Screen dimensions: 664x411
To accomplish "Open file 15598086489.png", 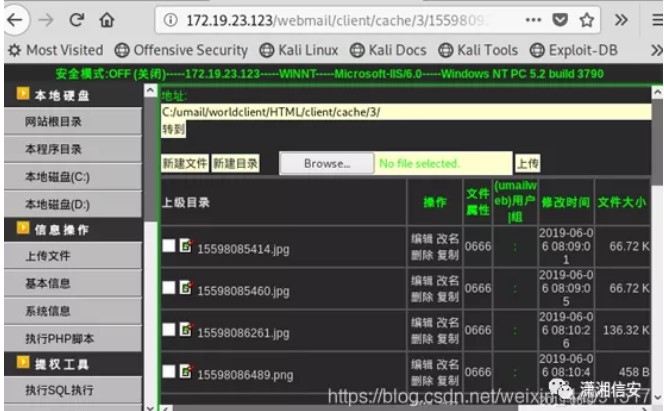I will pyautogui.click(x=245, y=375).
